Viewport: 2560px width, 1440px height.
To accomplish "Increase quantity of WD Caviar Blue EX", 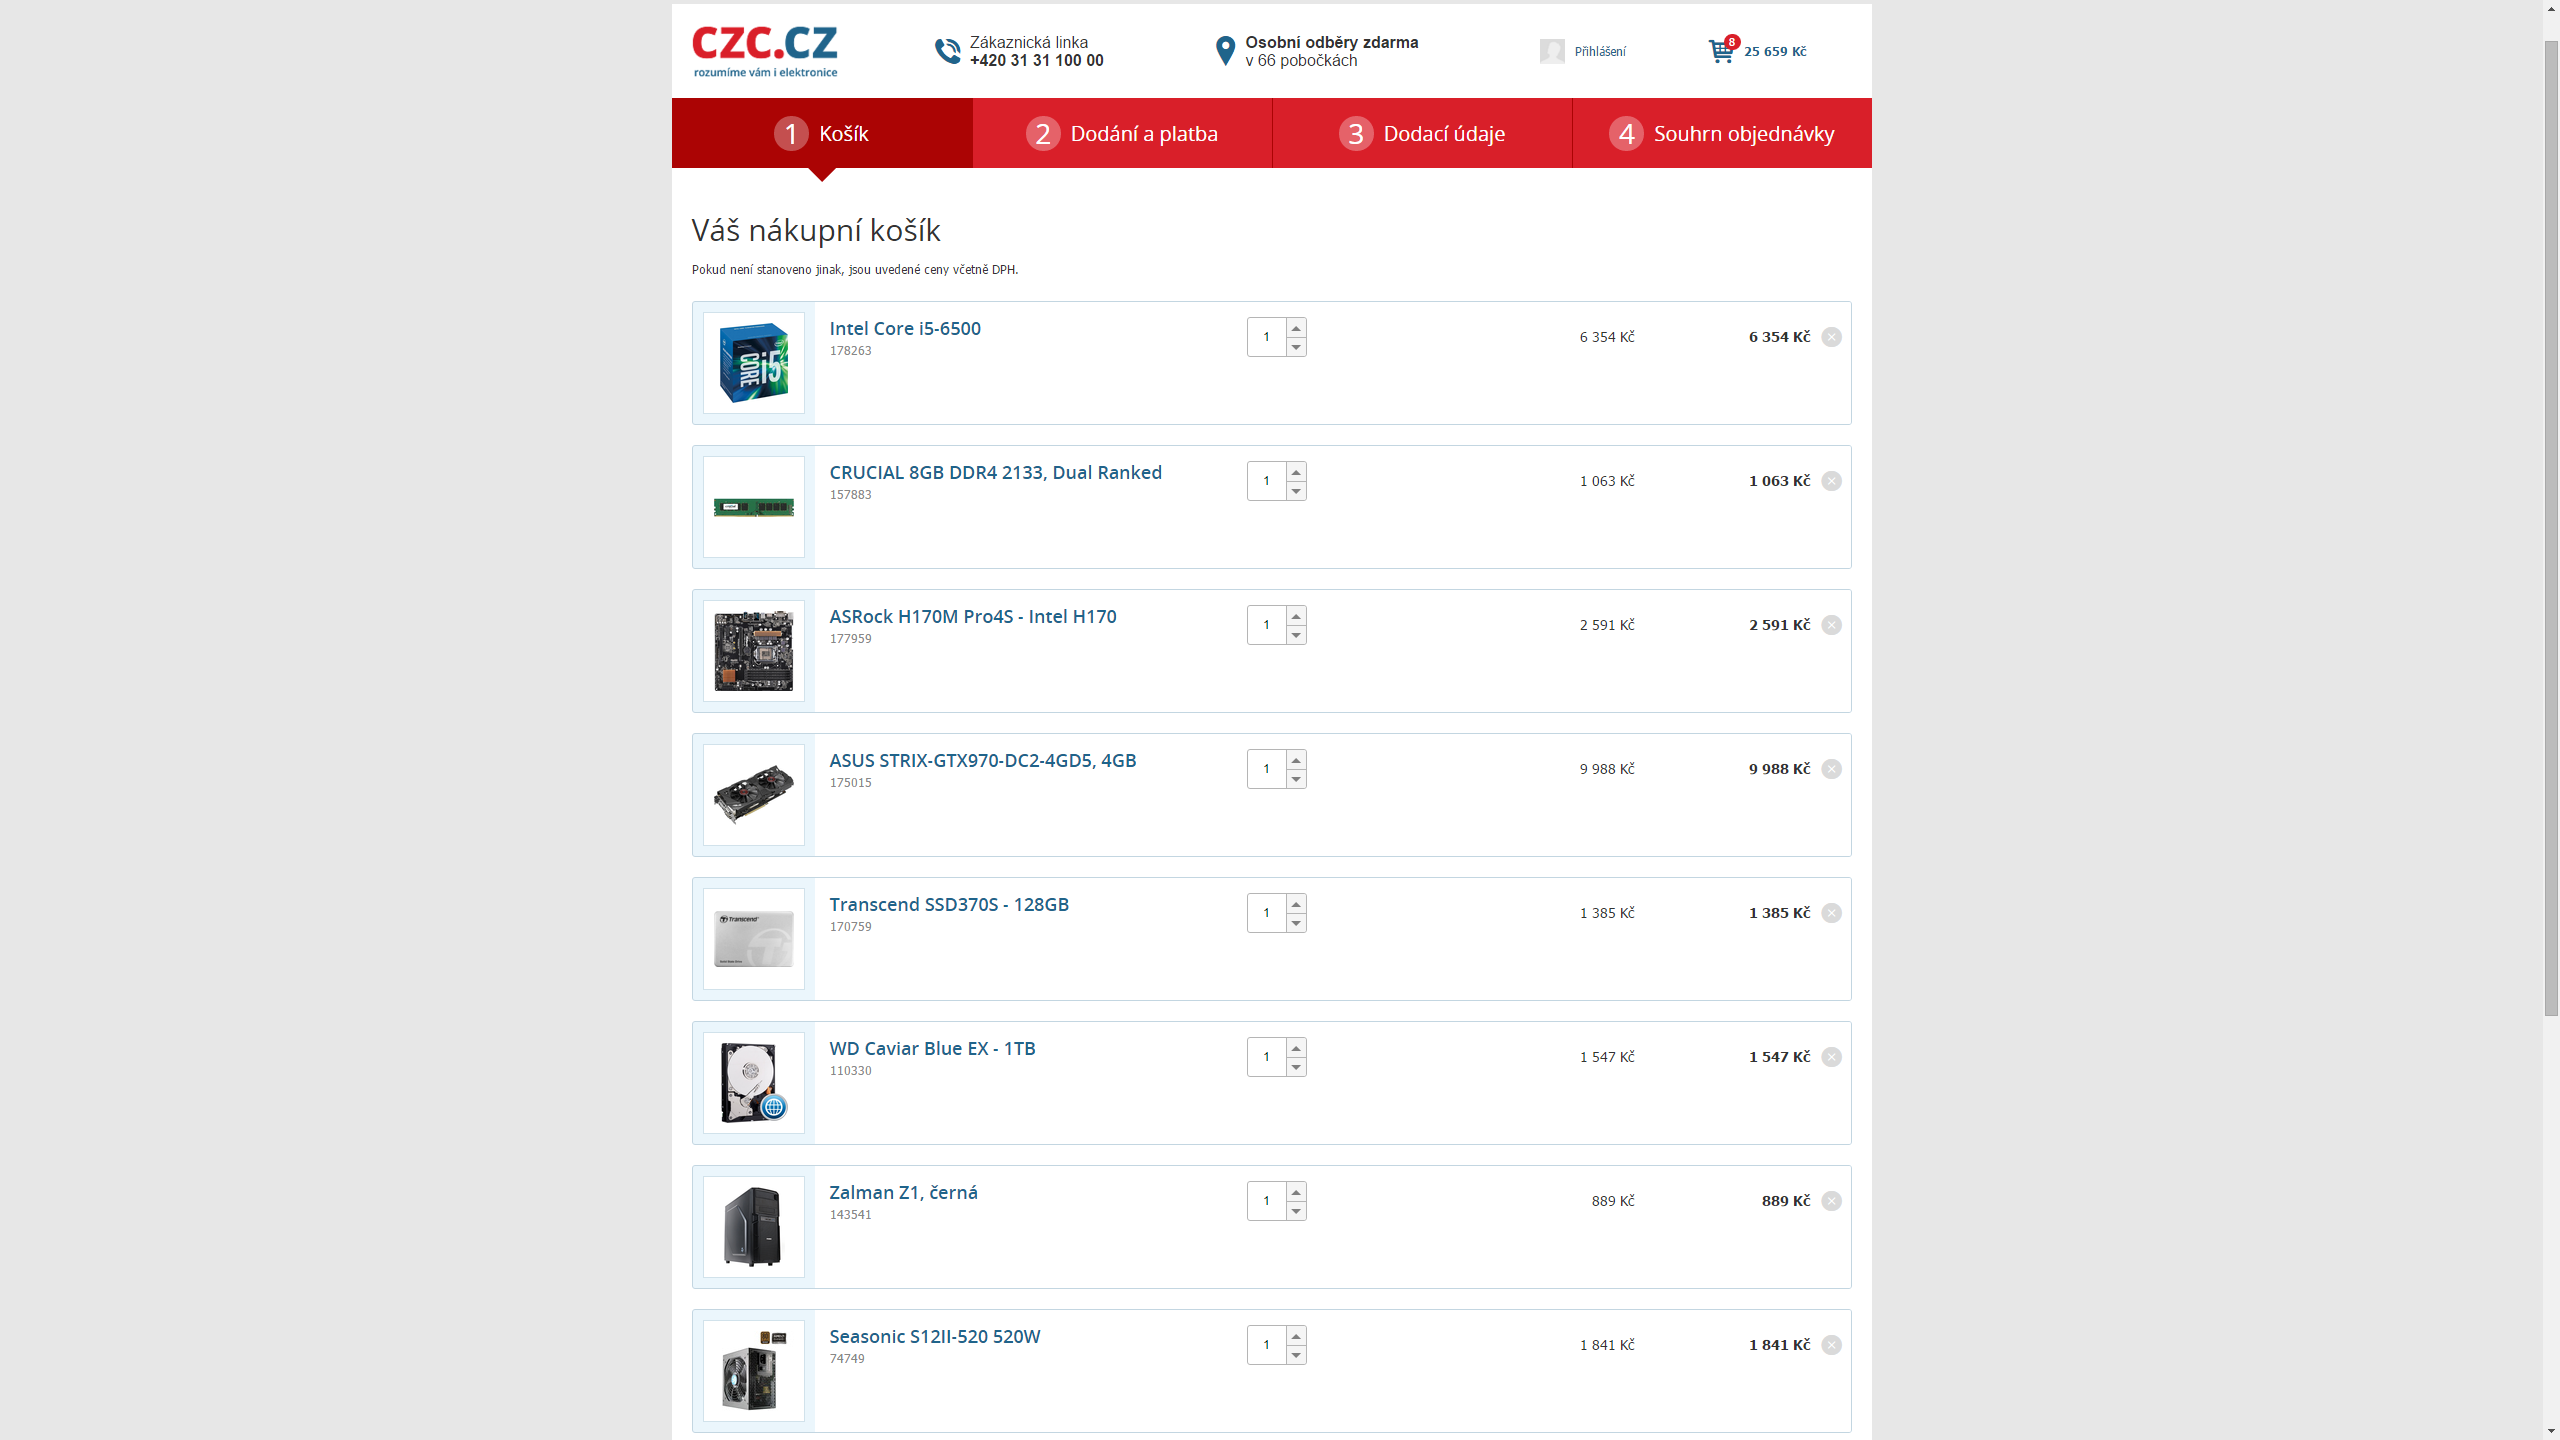I will click(x=1296, y=1048).
